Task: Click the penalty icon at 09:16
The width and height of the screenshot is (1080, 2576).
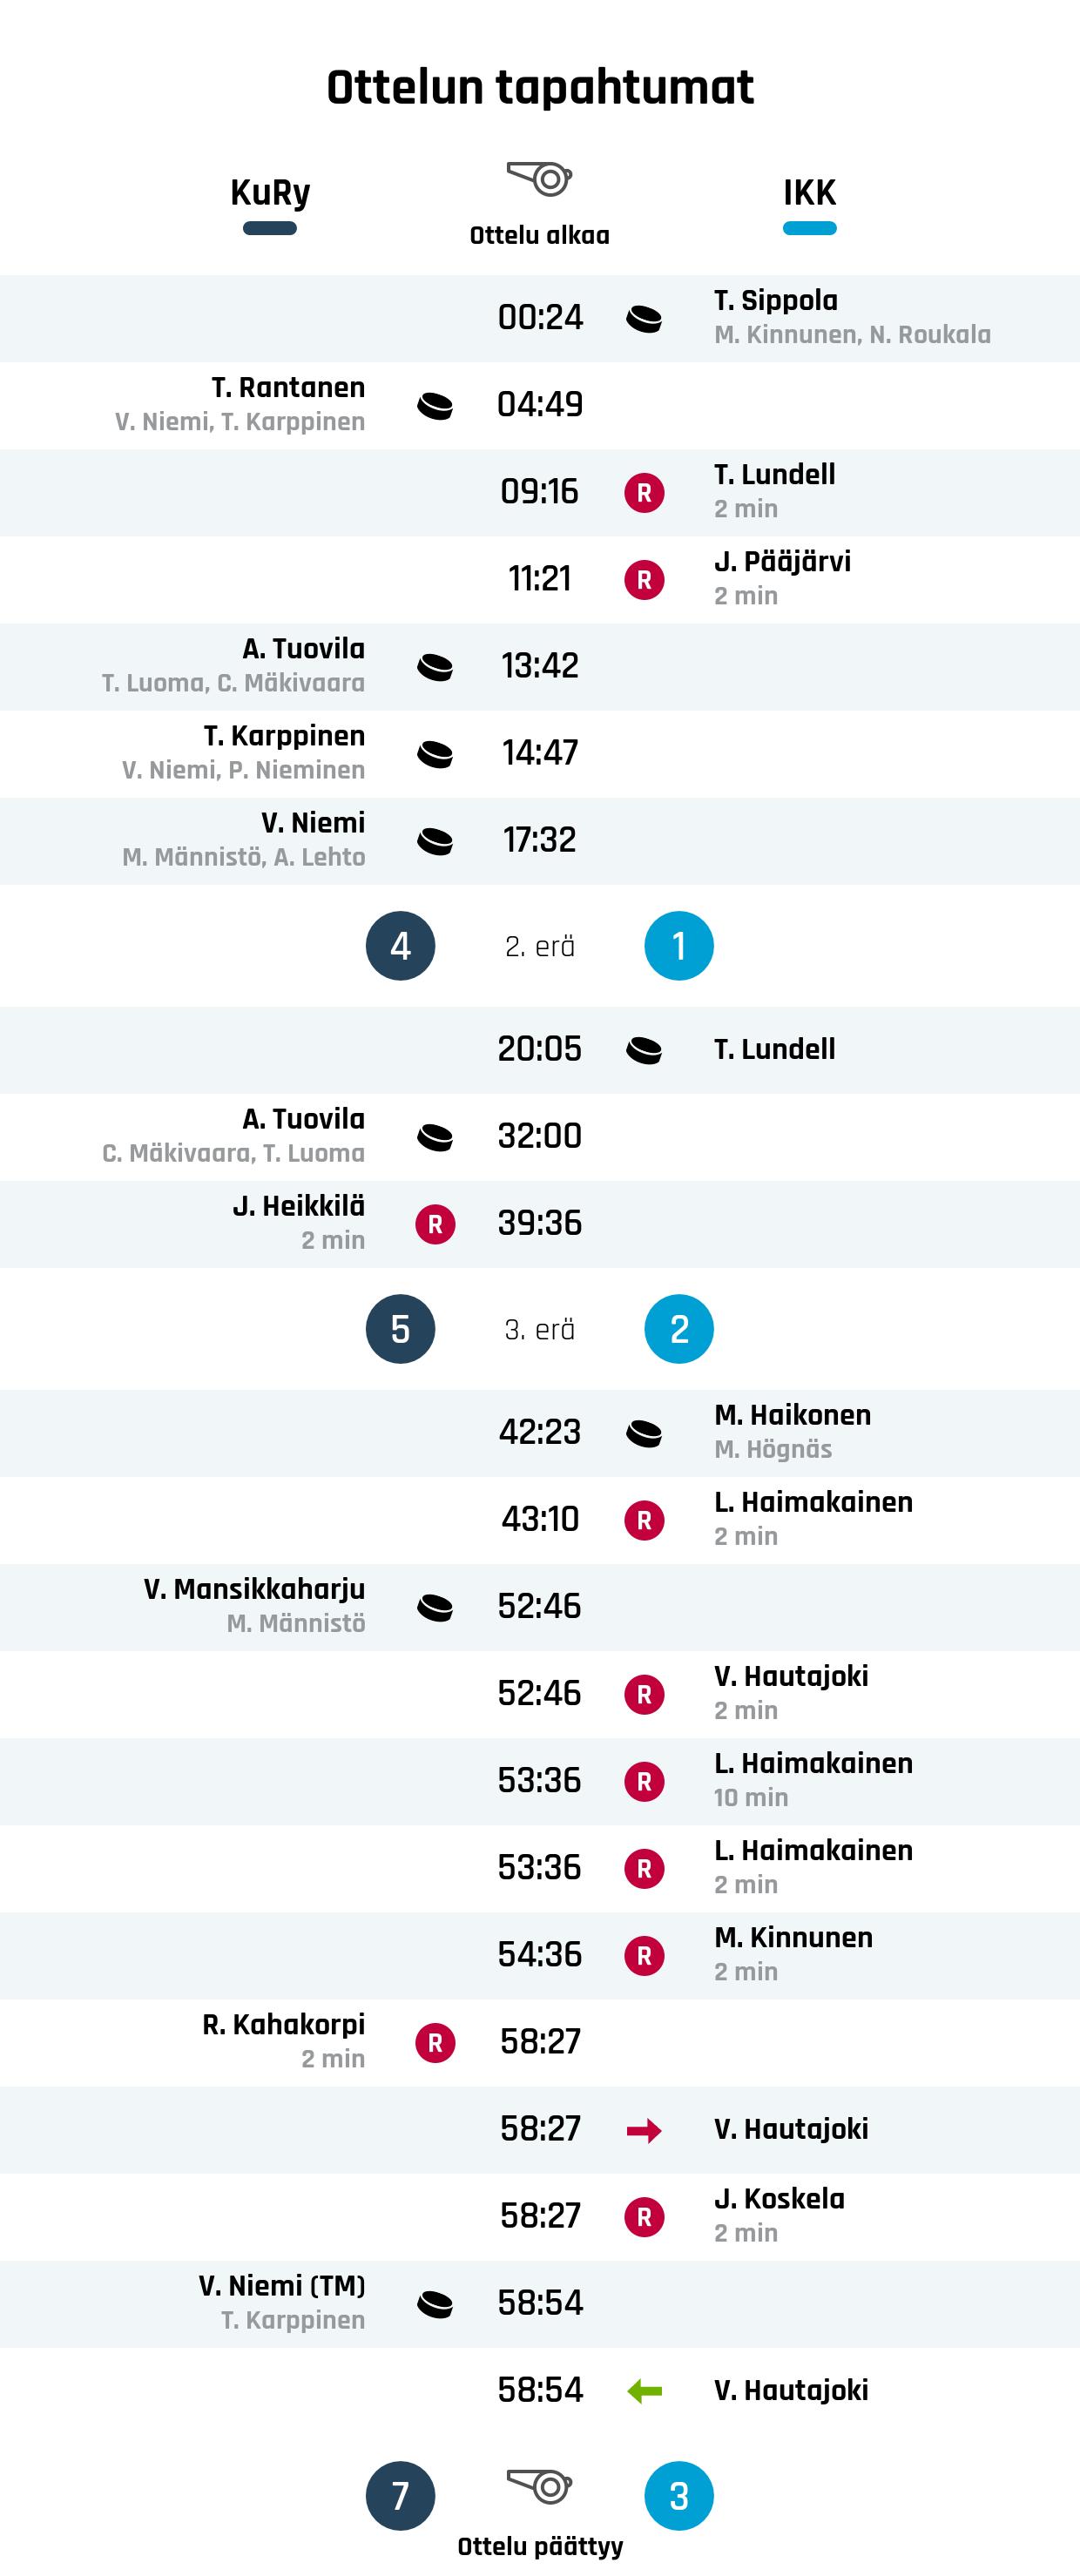Action: click(x=644, y=492)
